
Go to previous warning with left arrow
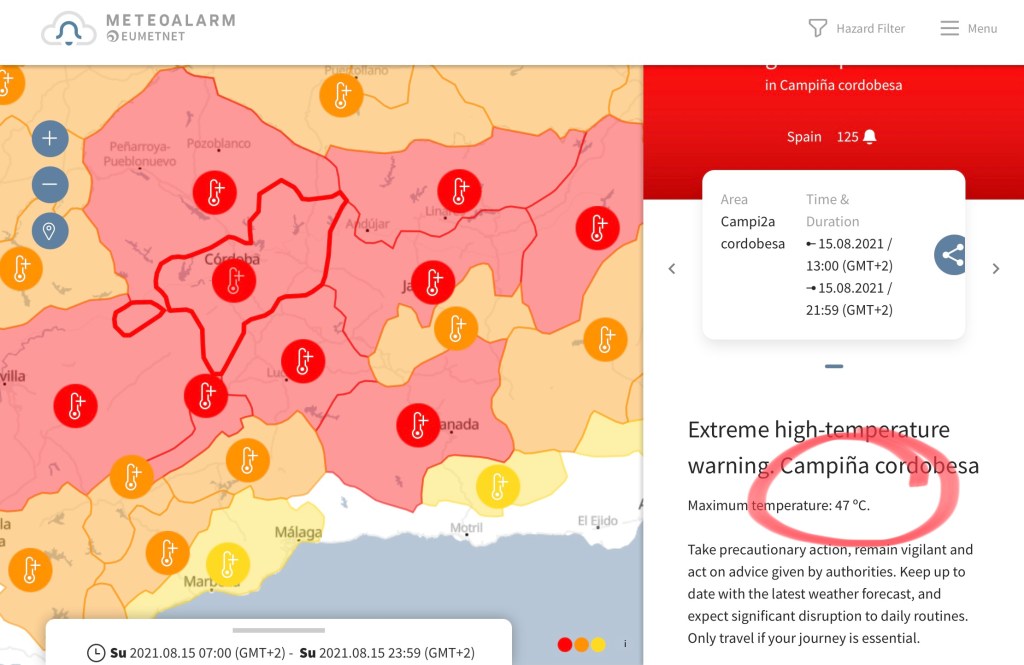click(x=672, y=268)
